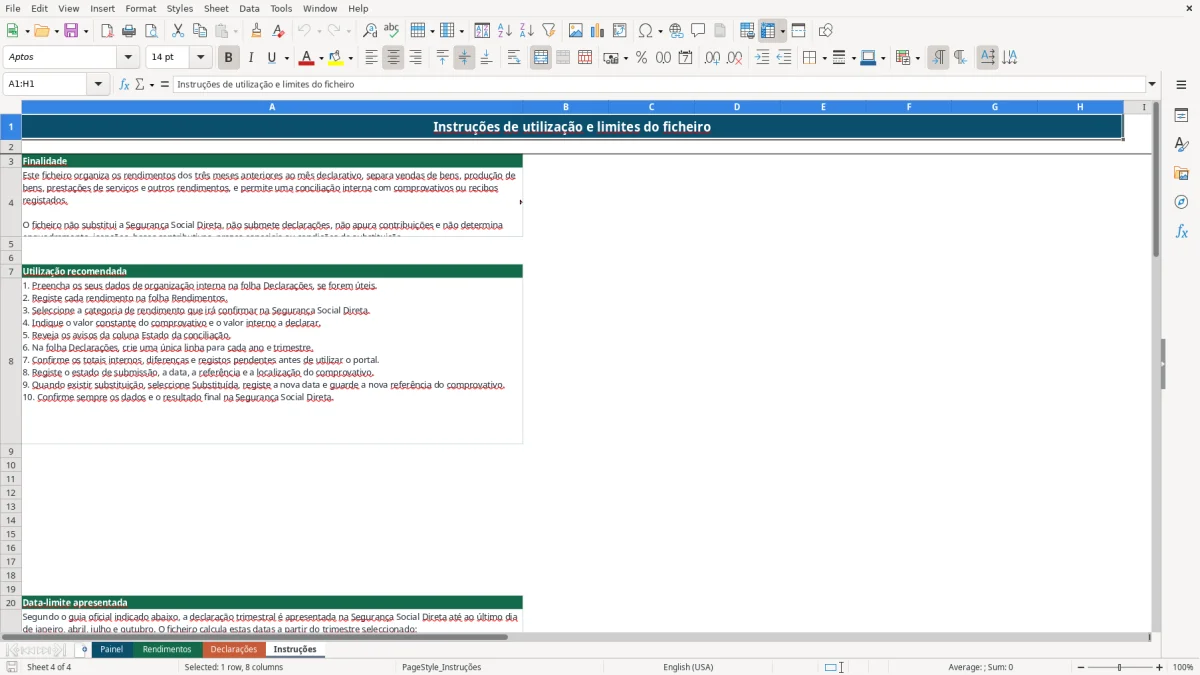Screen dimensions: 1200x675
Task: Click the zoom slider in status bar
Action: 1119,667
